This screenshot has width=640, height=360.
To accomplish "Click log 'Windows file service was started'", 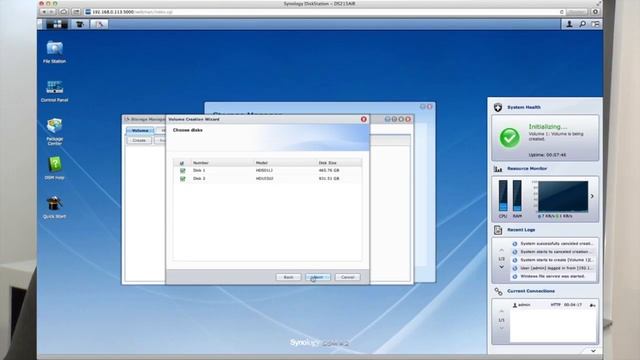I will tap(553, 276).
